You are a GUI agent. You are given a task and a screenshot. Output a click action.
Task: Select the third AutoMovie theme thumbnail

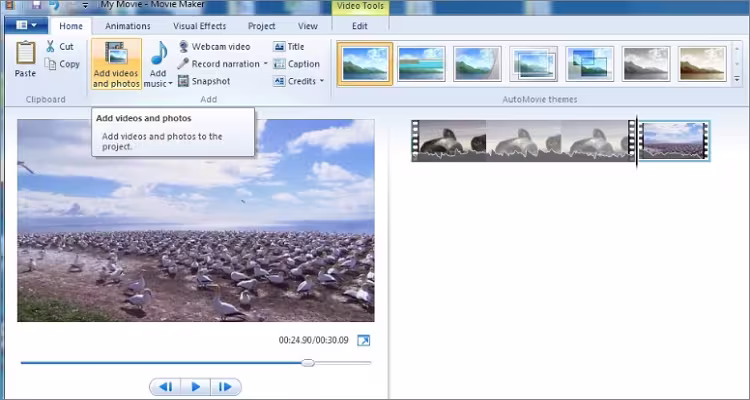[477, 64]
